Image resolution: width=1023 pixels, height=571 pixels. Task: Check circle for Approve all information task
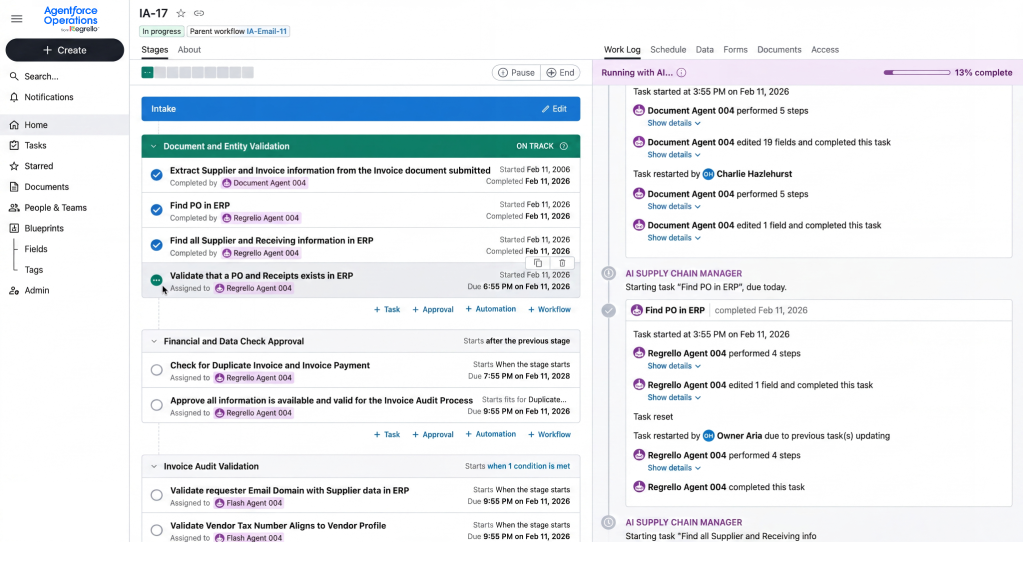157,405
